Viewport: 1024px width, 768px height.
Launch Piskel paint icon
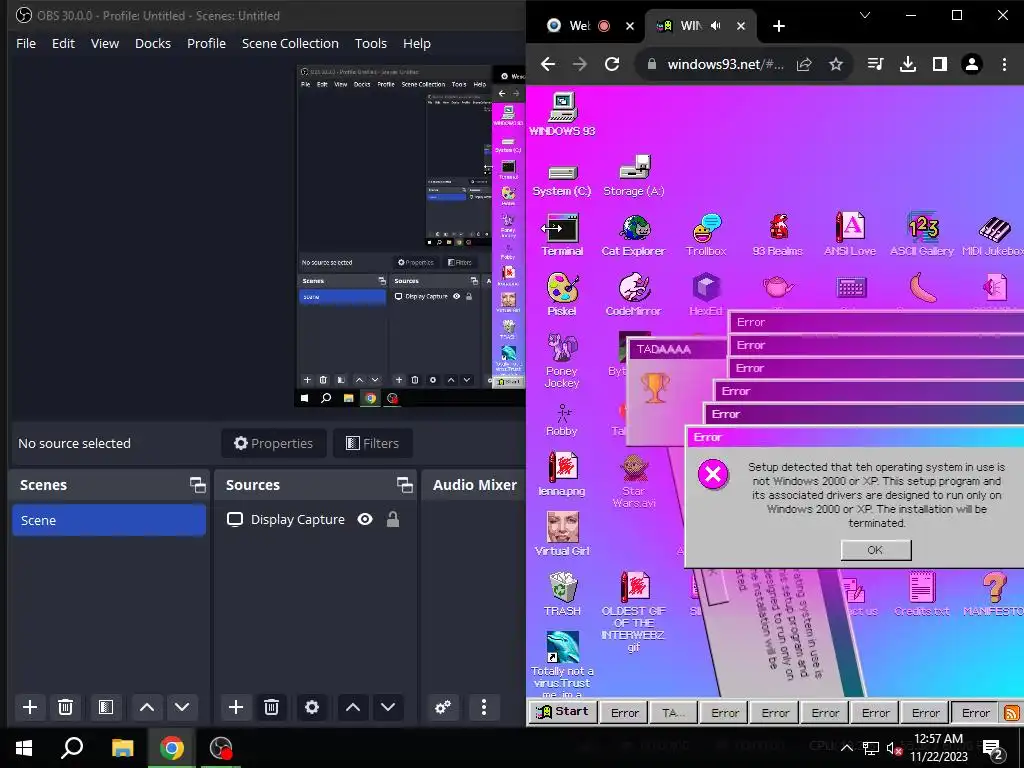click(562, 295)
